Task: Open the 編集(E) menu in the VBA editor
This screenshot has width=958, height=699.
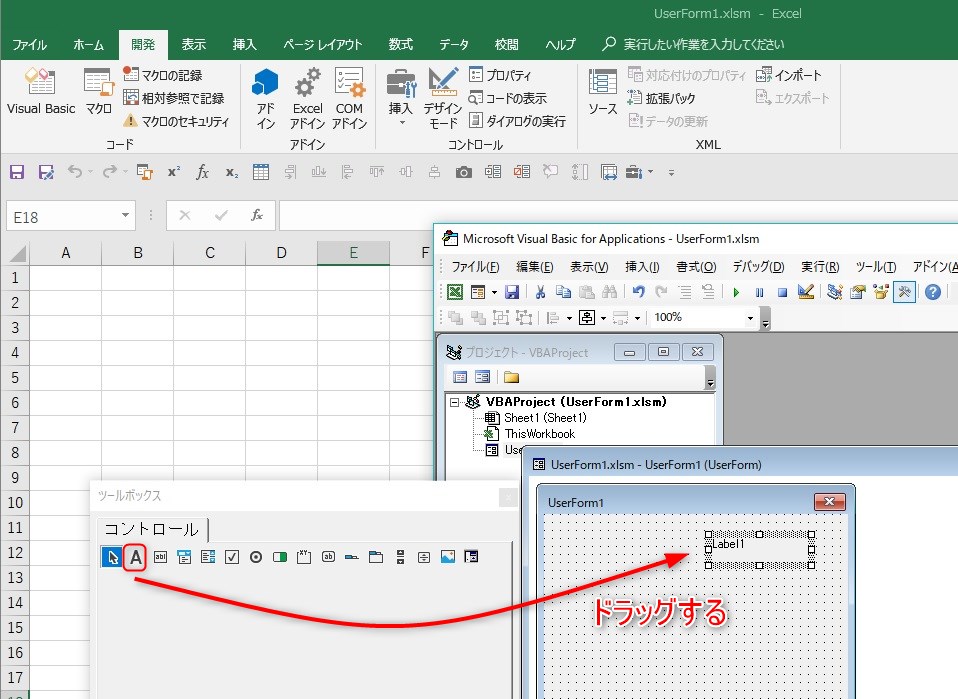Action: click(x=535, y=266)
